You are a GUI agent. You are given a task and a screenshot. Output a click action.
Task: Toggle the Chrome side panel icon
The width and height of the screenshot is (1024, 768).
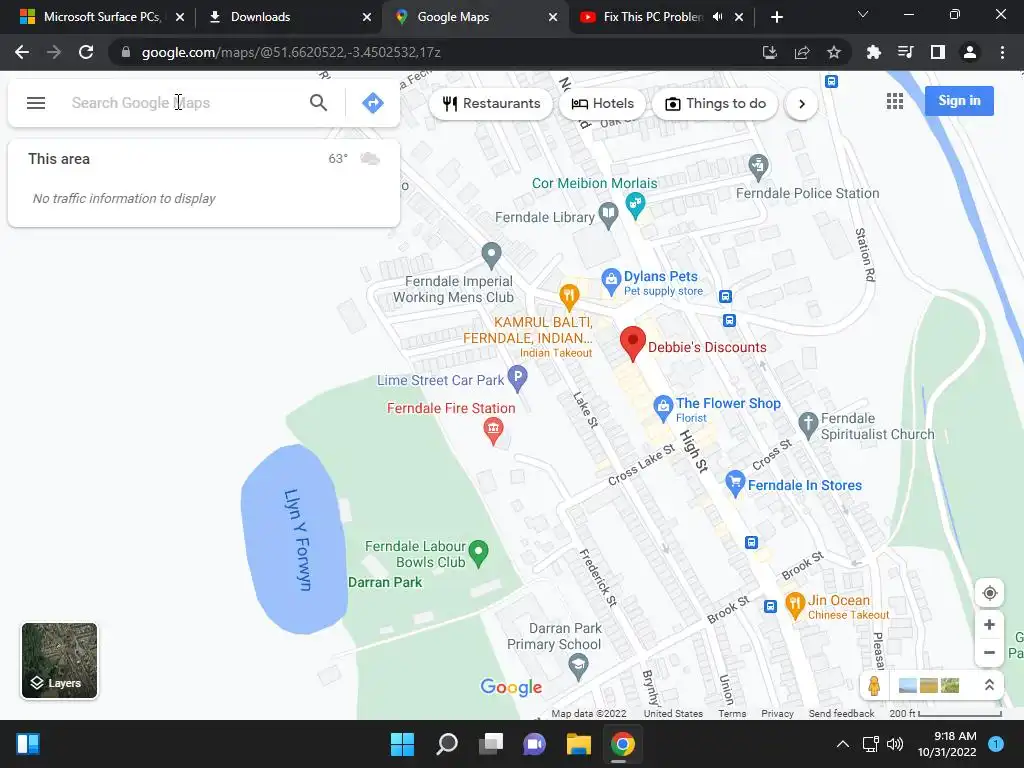coord(938,52)
